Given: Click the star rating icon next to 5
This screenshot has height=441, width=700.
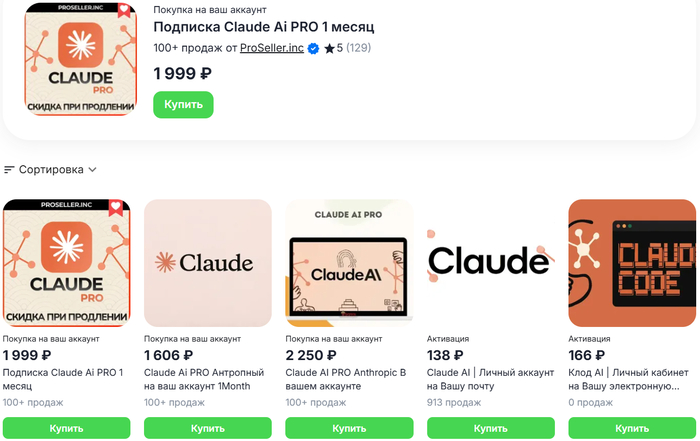Looking at the screenshot, I should pyautogui.click(x=329, y=48).
